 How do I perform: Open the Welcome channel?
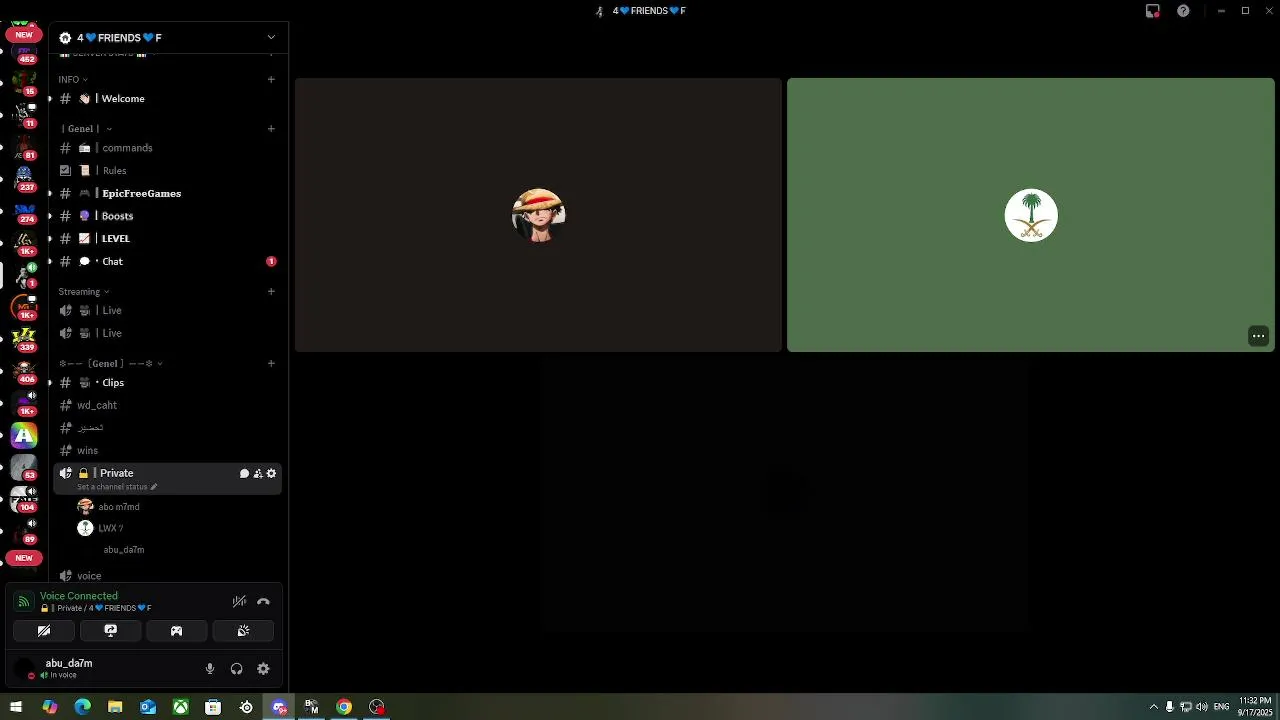pos(167,99)
